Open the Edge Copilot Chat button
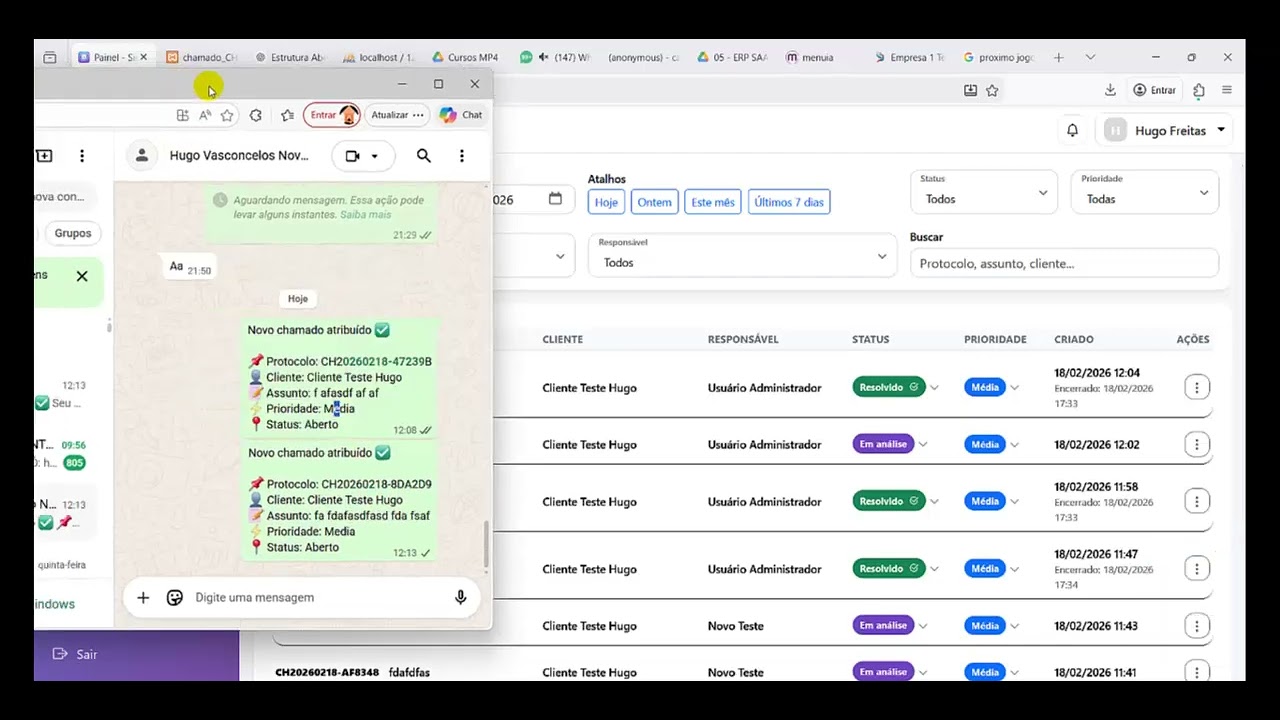1280x720 pixels. 461,115
